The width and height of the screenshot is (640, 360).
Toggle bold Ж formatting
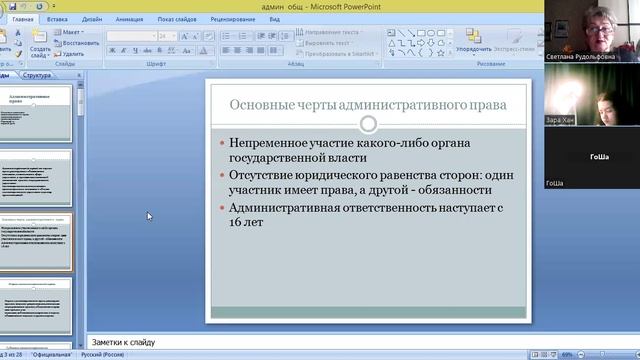coord(112,51)
